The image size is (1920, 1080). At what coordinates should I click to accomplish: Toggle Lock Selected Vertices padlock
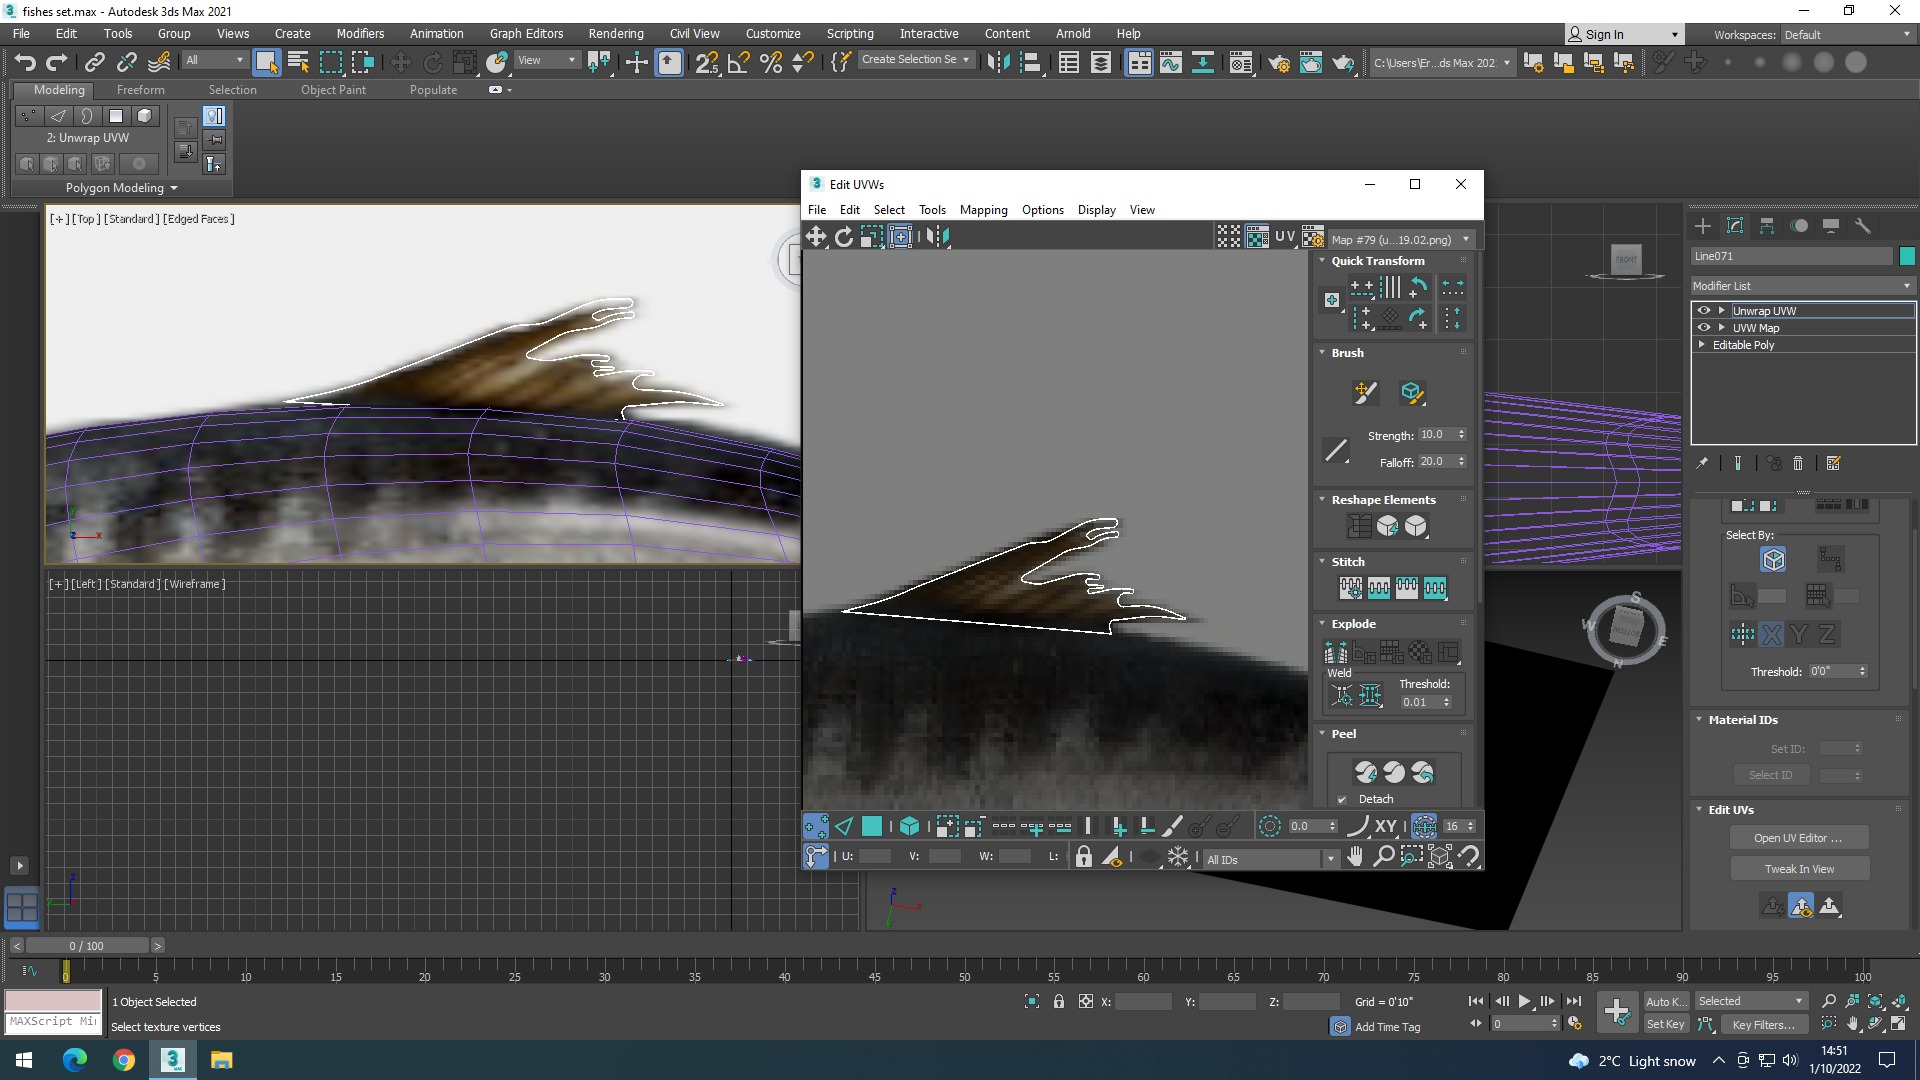tap(1083, 856)
